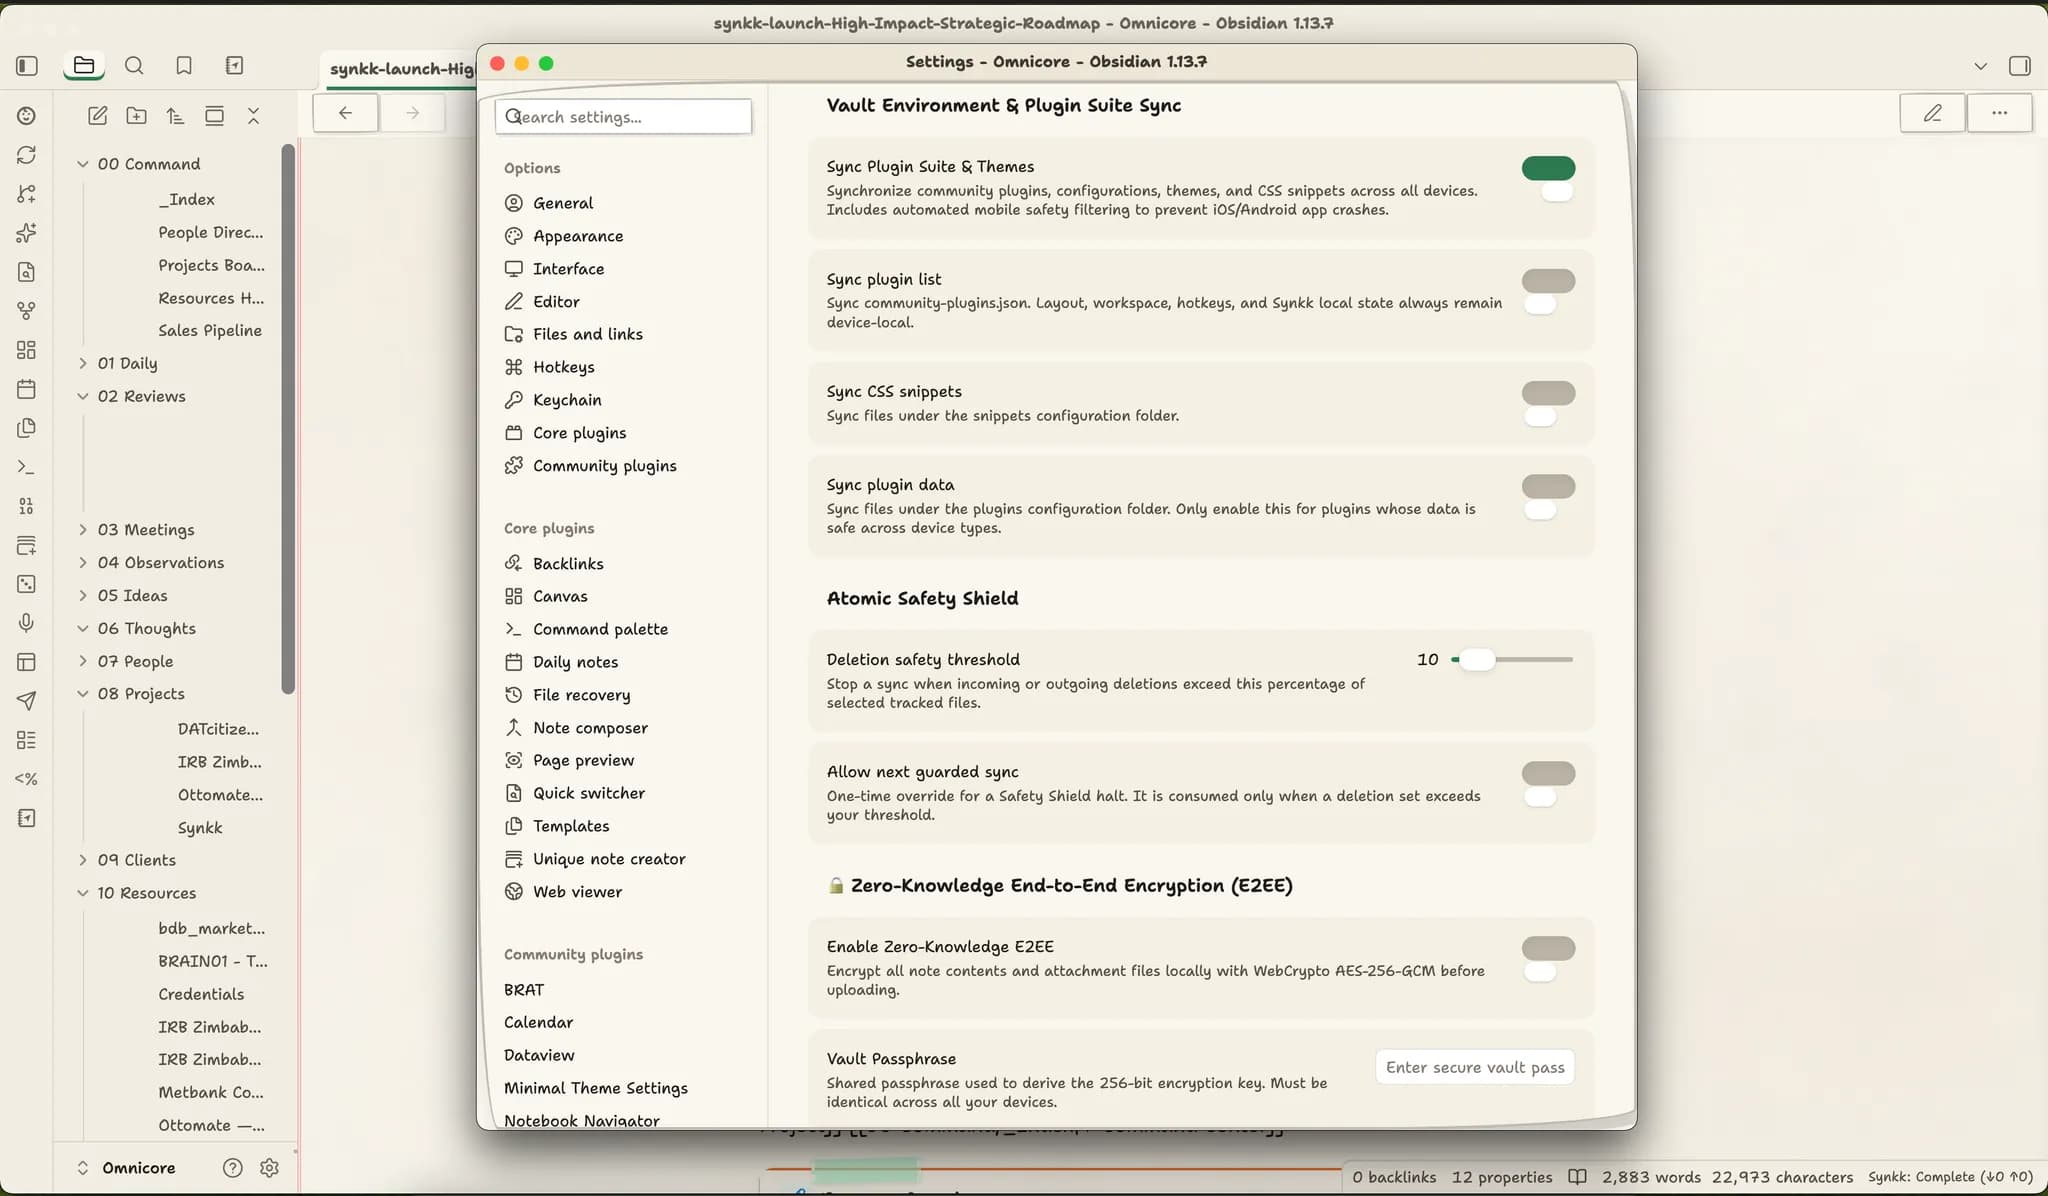Disable Sync Plugin Suite & Themes toggle
The height and width of the screenshot is (1196, 2048).
pos(1548,169)
